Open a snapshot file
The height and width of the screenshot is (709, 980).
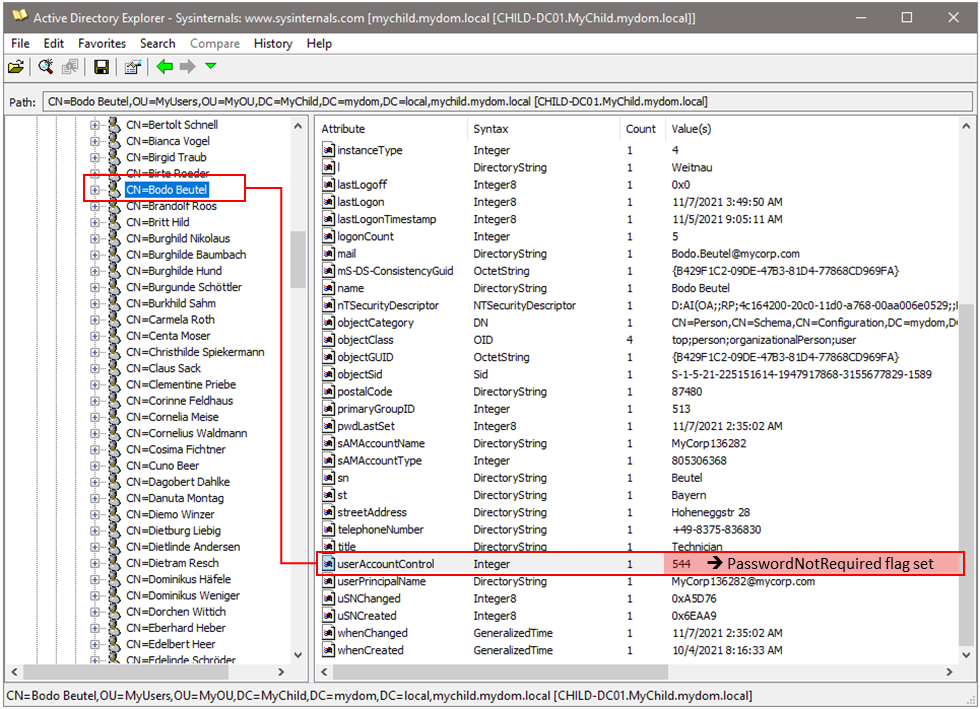(x=16, y=66)
